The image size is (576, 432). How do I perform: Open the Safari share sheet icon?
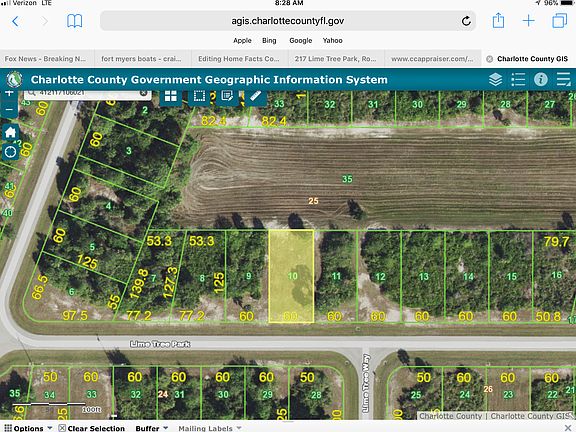point(498,20)
